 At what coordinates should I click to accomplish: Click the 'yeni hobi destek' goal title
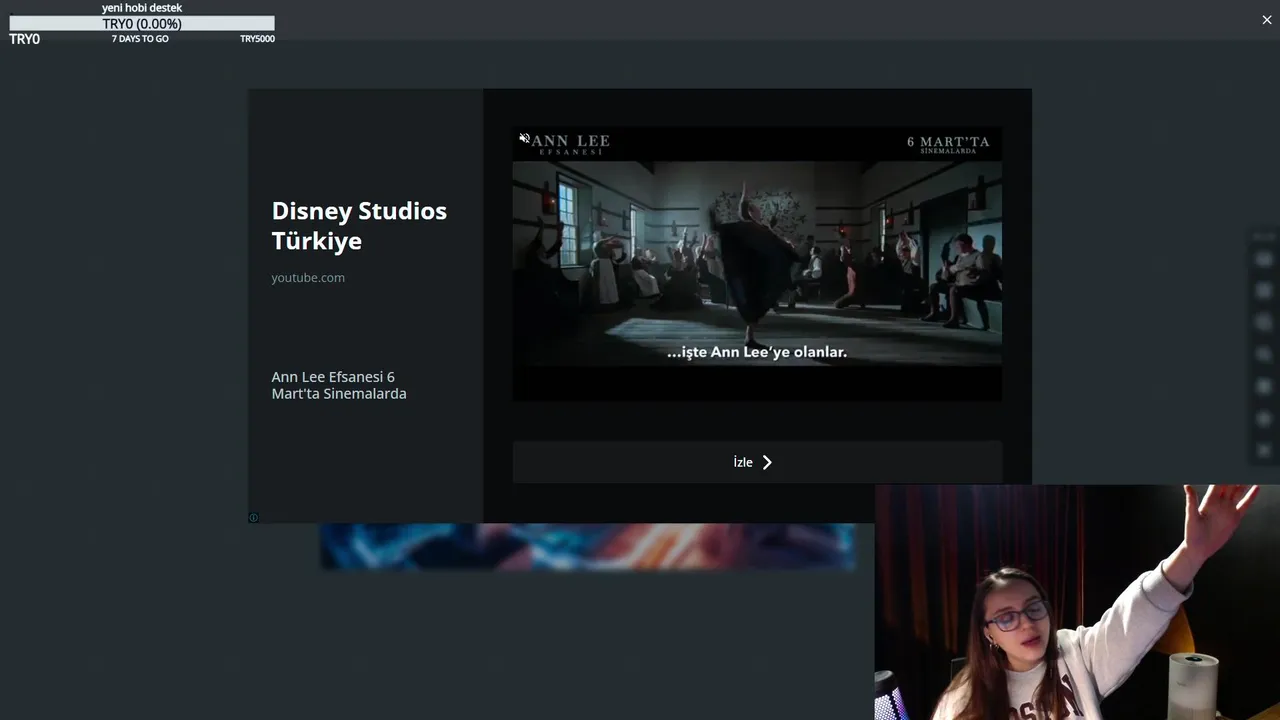(x=142, y=8)
